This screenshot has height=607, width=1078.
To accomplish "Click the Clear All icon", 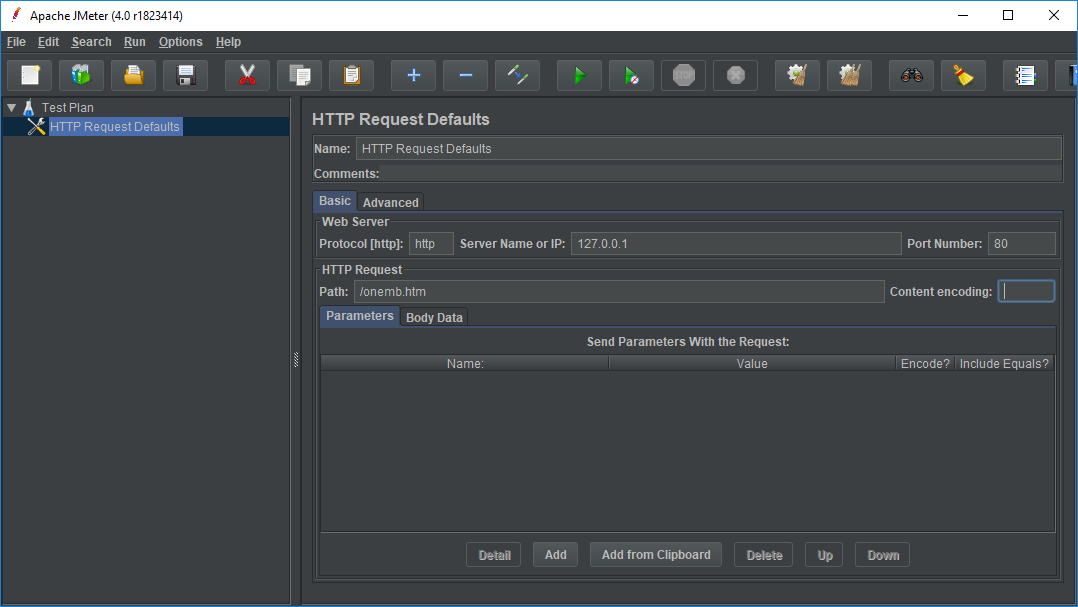I will click(x=849, y=75).
